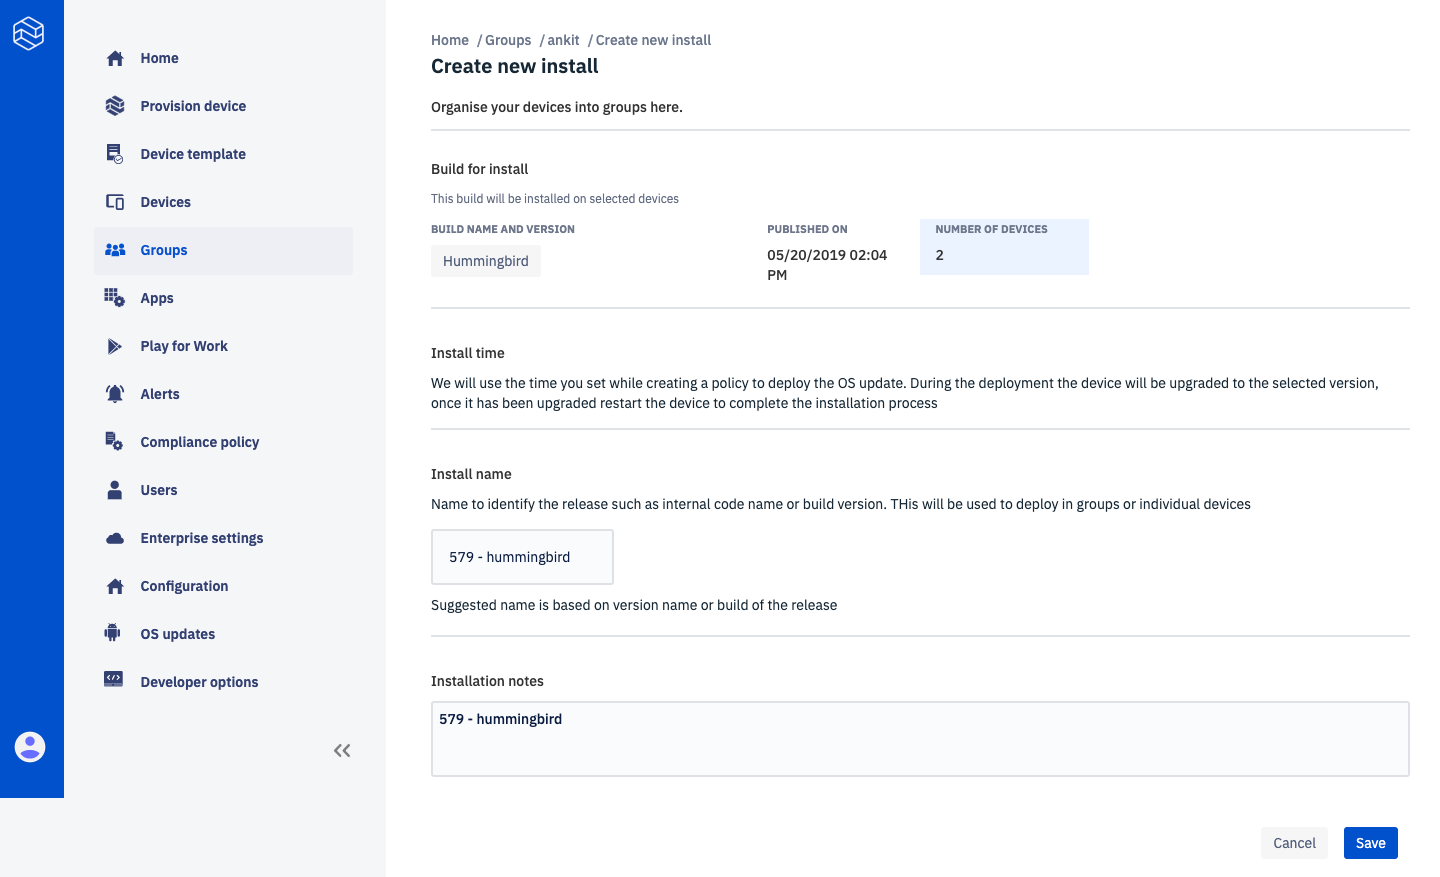Click the Save button
The image size is (1440, 877).
[x=1370, y=843]
